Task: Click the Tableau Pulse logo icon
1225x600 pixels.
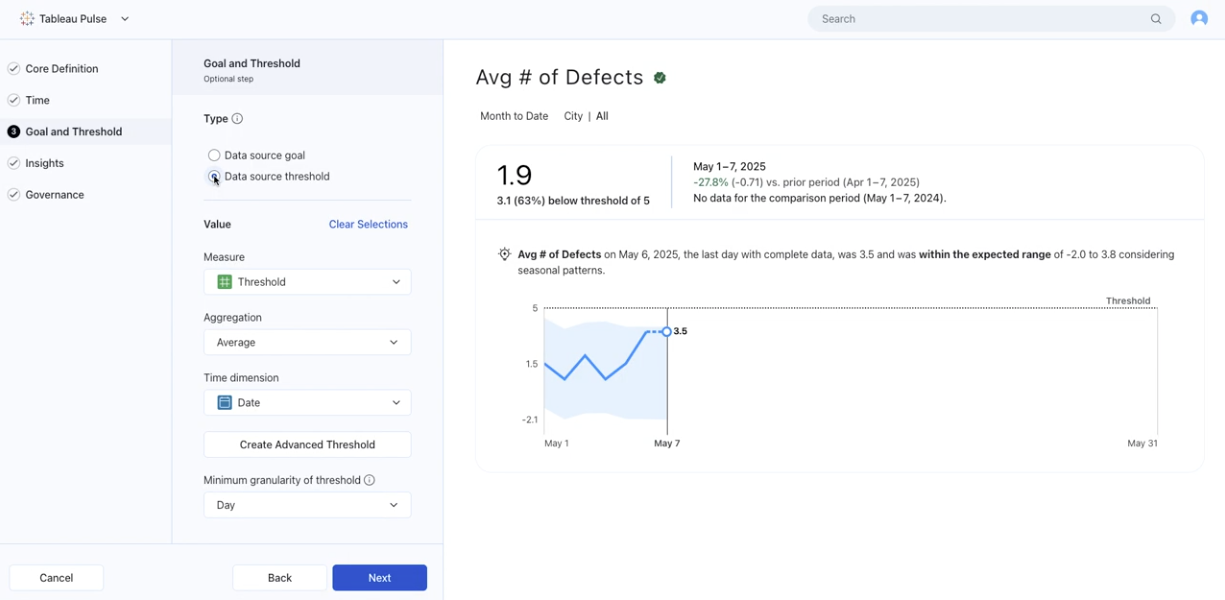Action: 27,19
